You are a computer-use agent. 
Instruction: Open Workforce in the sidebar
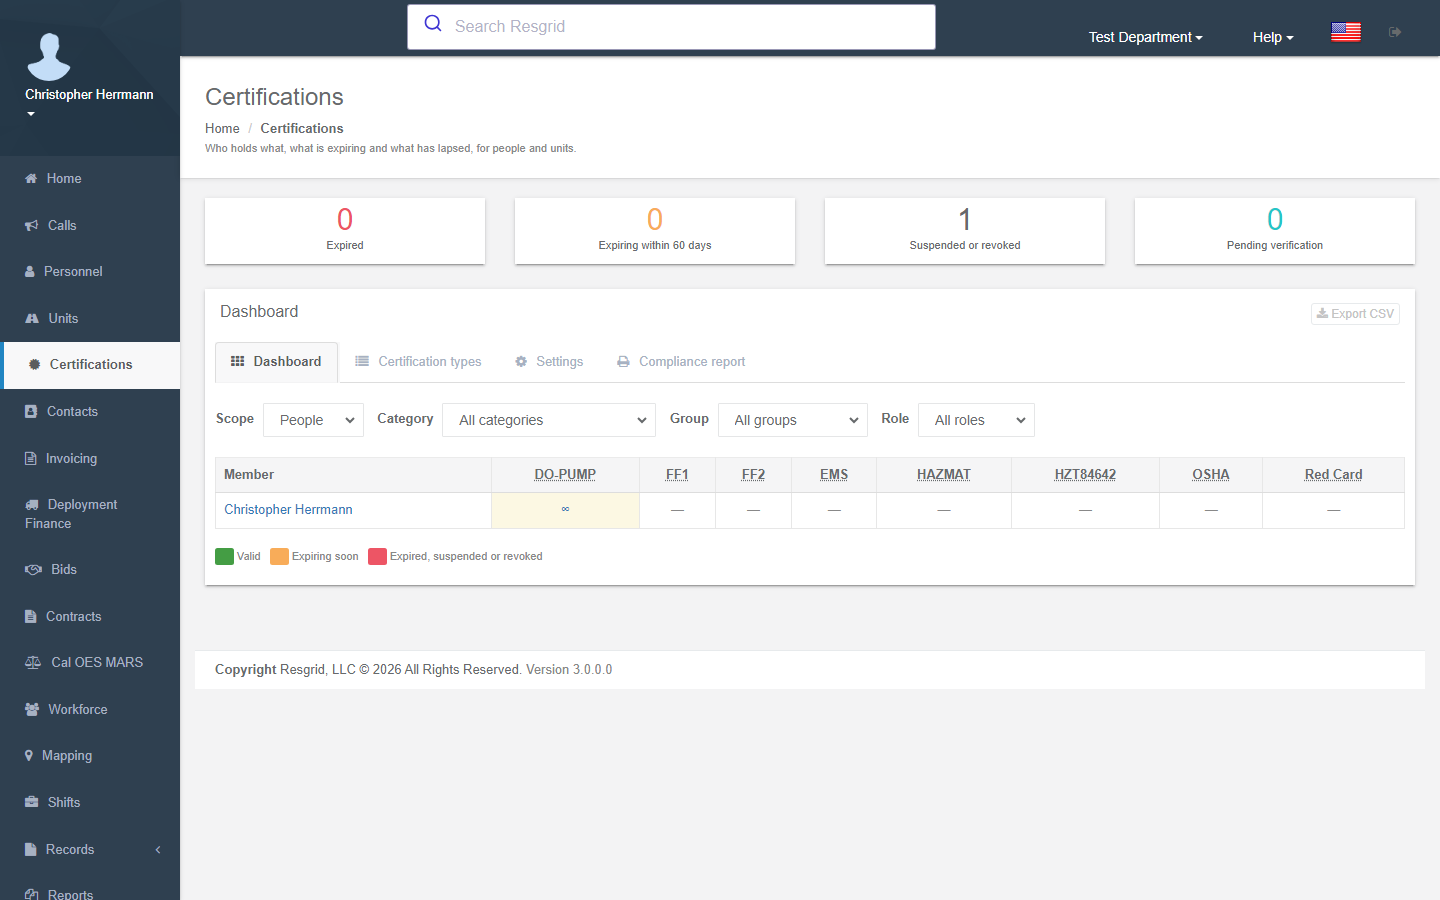click(90, 709)
